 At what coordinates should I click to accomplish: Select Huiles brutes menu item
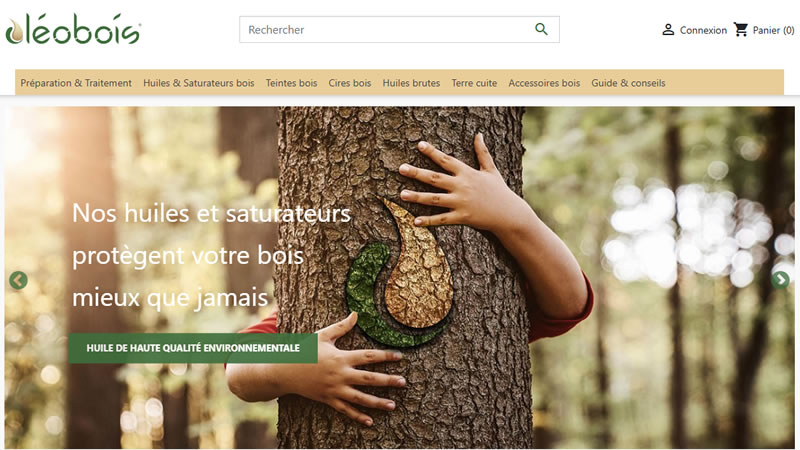tap(411, 83)
